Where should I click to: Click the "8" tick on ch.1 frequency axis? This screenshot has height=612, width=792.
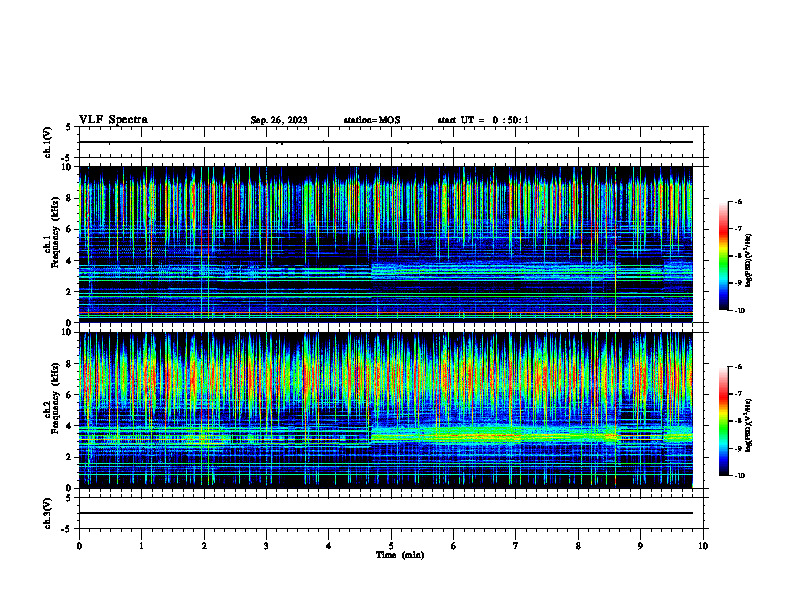tap(70, 198)
